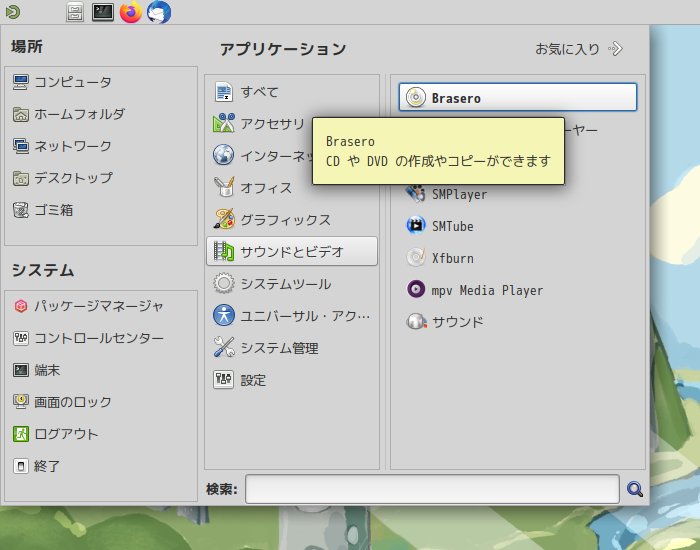
Task: Open the terminal icon in the top panel
Action: coord(103,12)
